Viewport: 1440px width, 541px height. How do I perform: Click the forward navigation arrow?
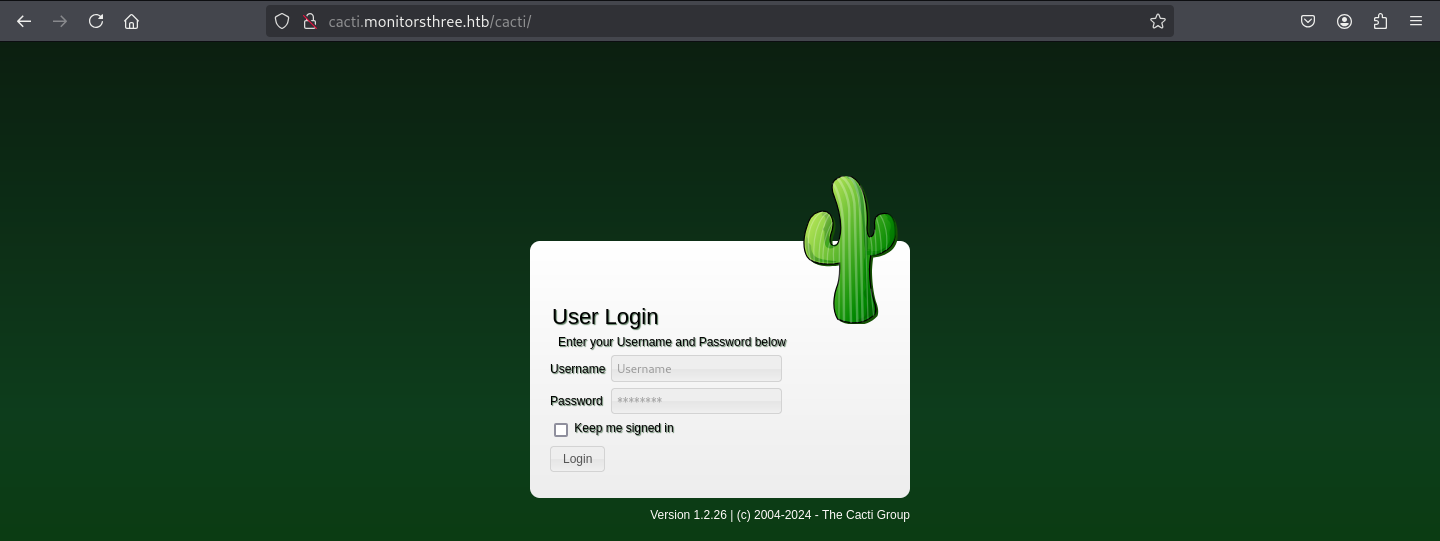[x=60, y=21]
